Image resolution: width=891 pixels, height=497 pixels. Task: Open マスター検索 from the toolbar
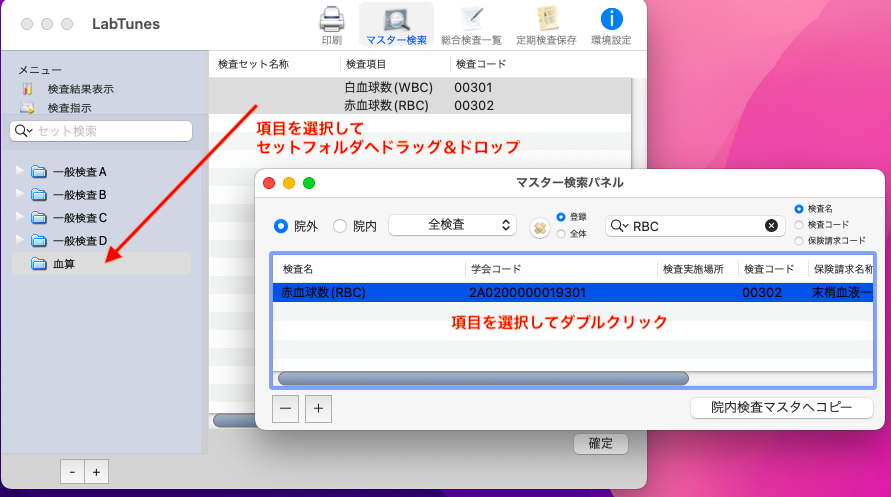point(396,19)
